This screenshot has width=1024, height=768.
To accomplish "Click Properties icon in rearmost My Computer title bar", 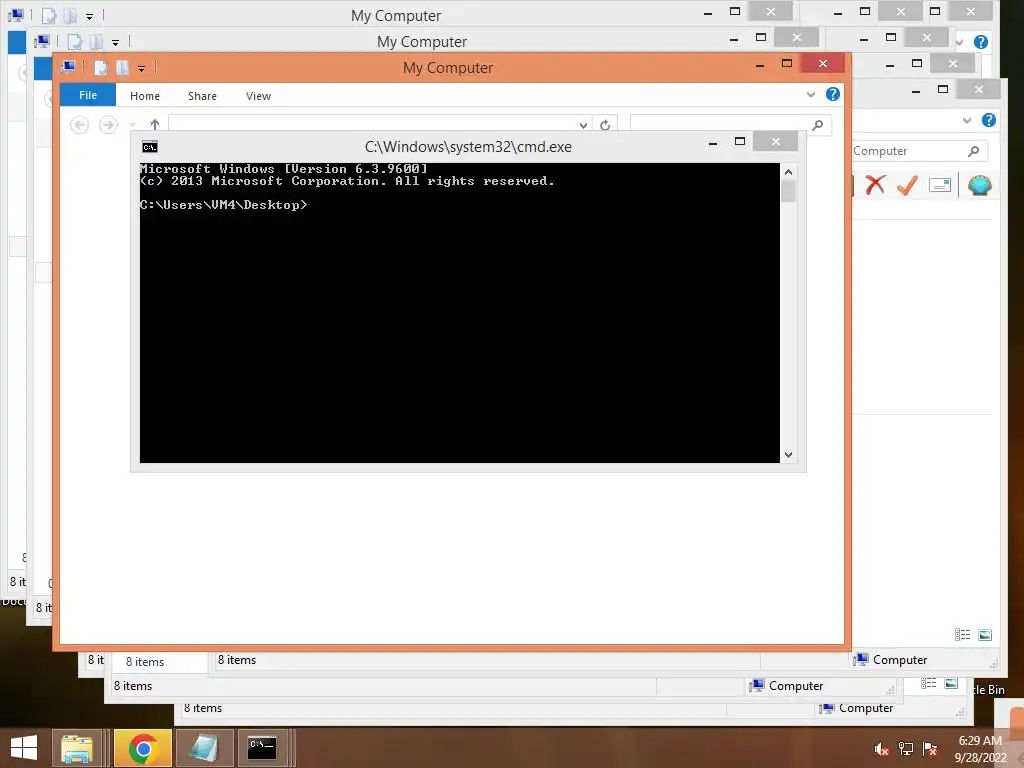I will [x=49, y=16].
